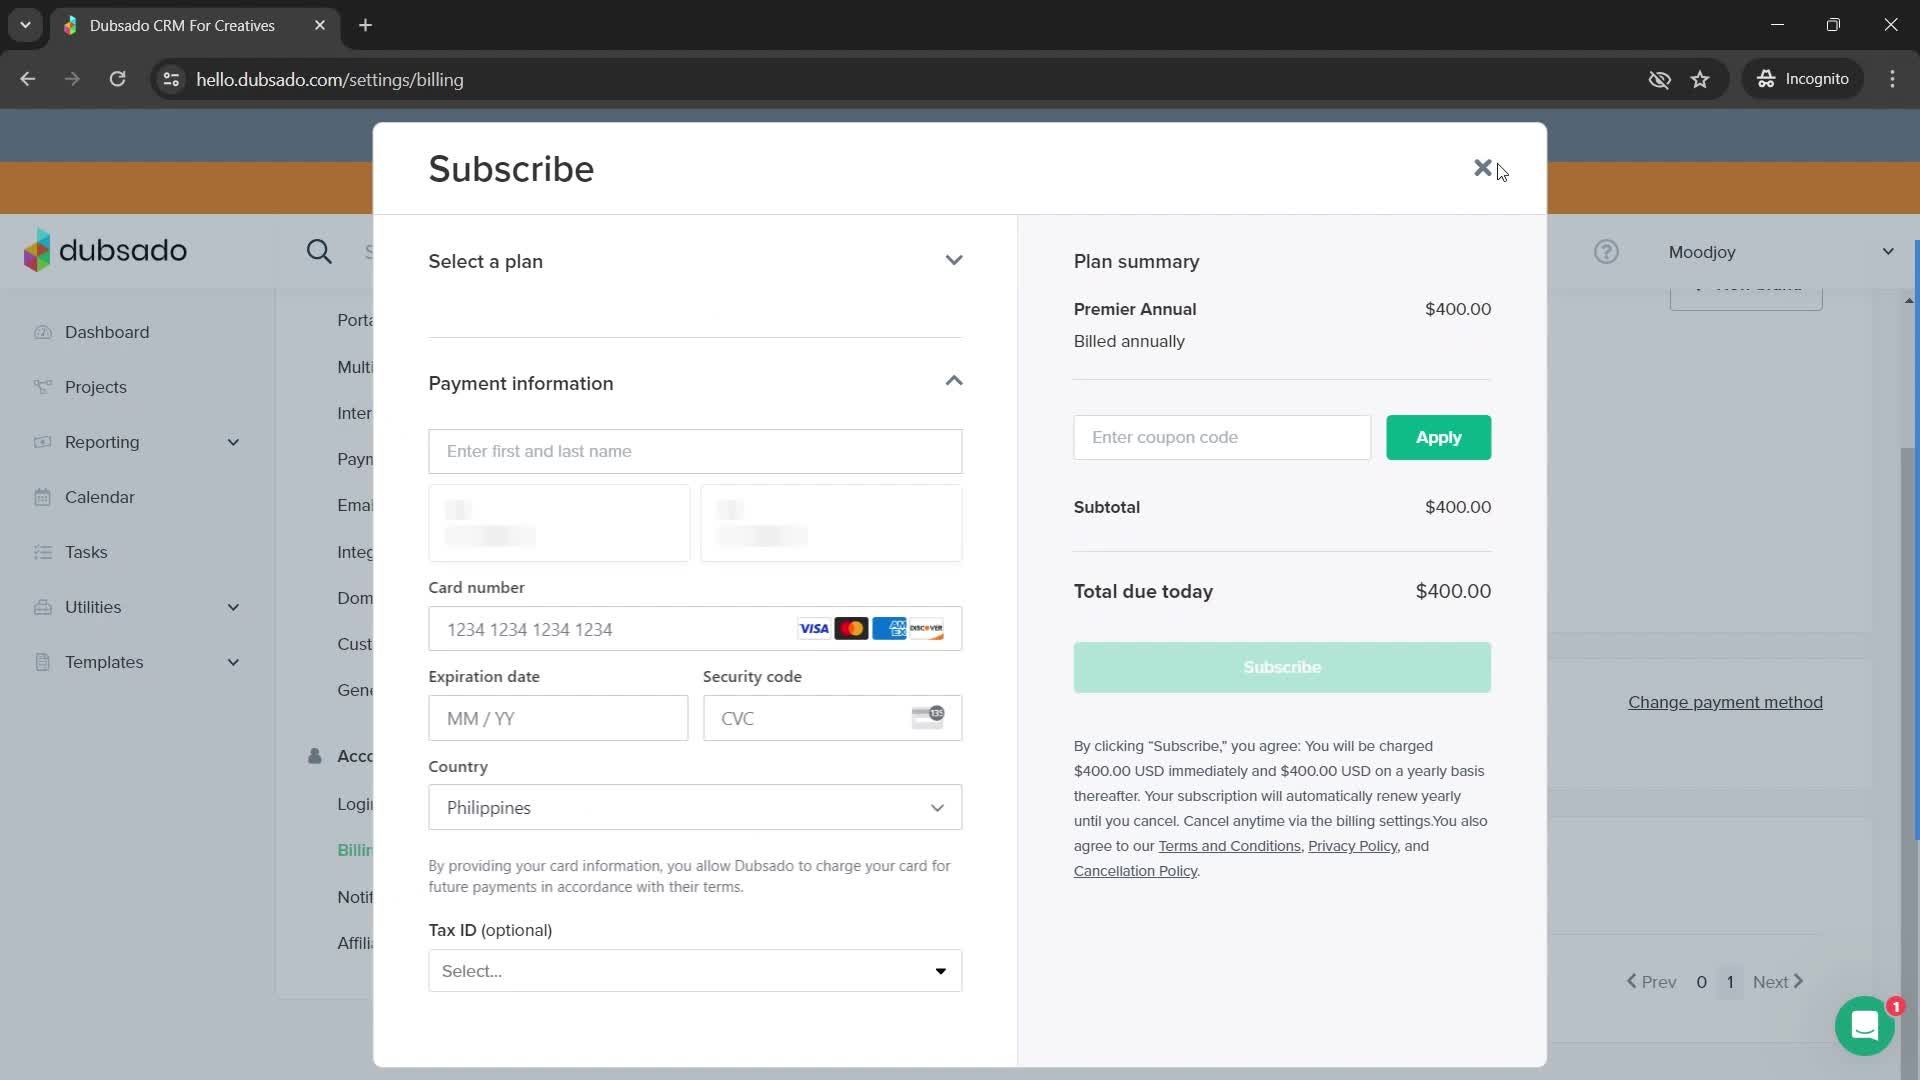Click Change payment method link

pos(1725,702)
